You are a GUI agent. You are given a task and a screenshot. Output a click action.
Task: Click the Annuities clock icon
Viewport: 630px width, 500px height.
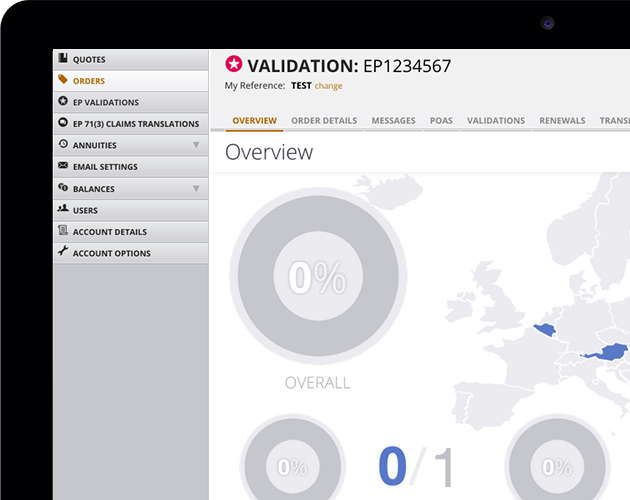pos(64,145)
